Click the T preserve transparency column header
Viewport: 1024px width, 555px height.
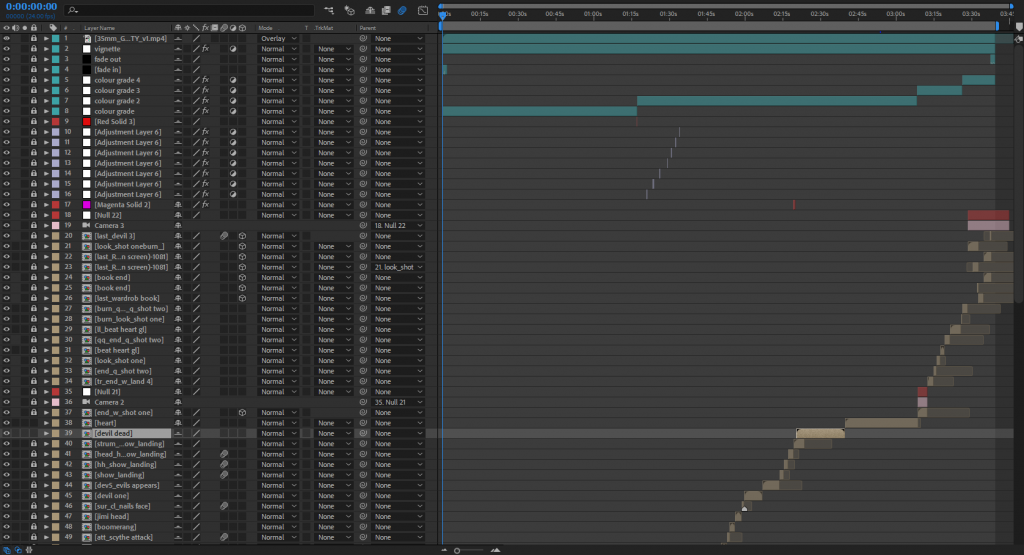(306, 28)
